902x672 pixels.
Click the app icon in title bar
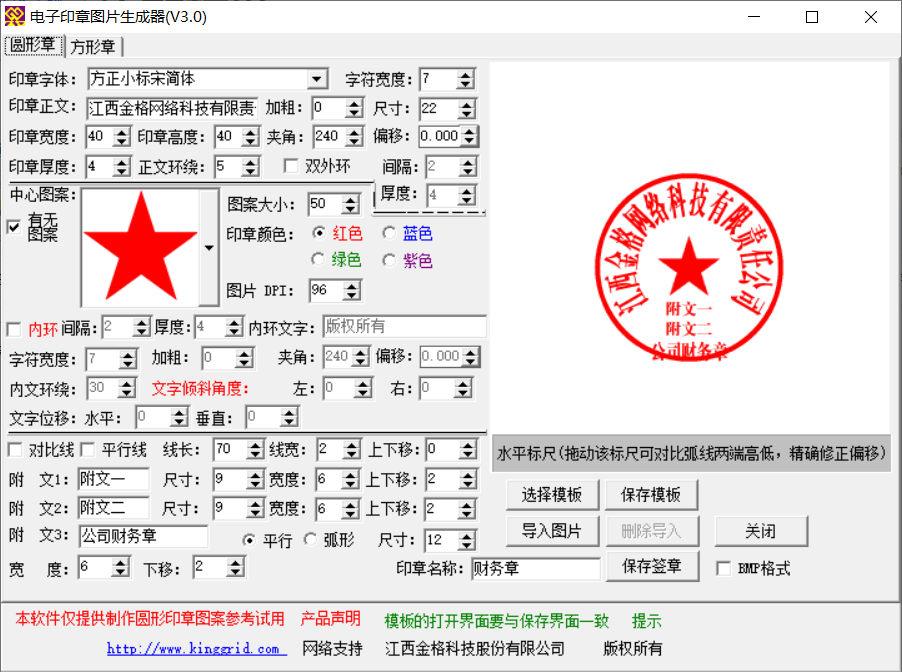coord(14,17)
